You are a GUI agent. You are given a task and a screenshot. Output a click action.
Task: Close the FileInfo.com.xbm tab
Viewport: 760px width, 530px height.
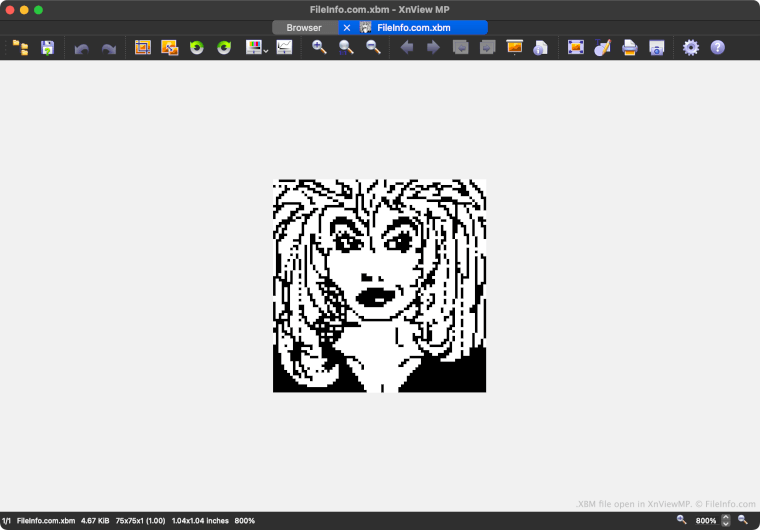[x=347, y=28]
